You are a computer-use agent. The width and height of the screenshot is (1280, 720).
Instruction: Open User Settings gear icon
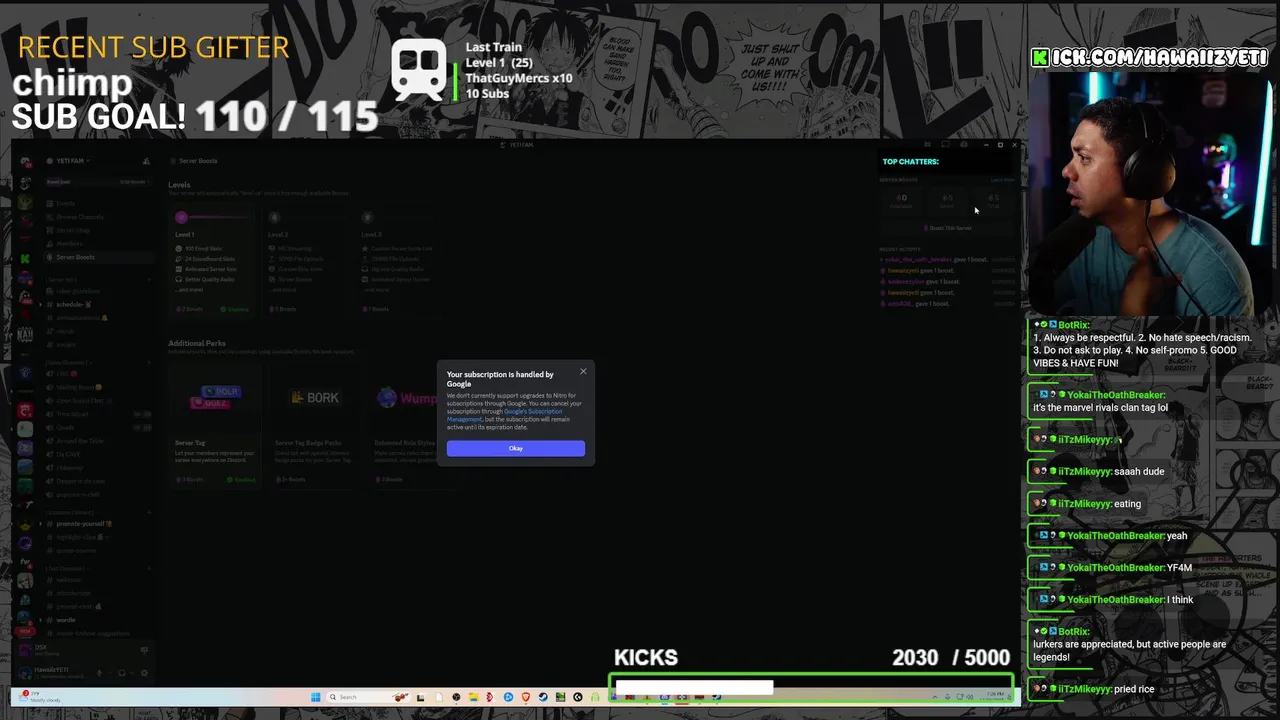[144, 673]
